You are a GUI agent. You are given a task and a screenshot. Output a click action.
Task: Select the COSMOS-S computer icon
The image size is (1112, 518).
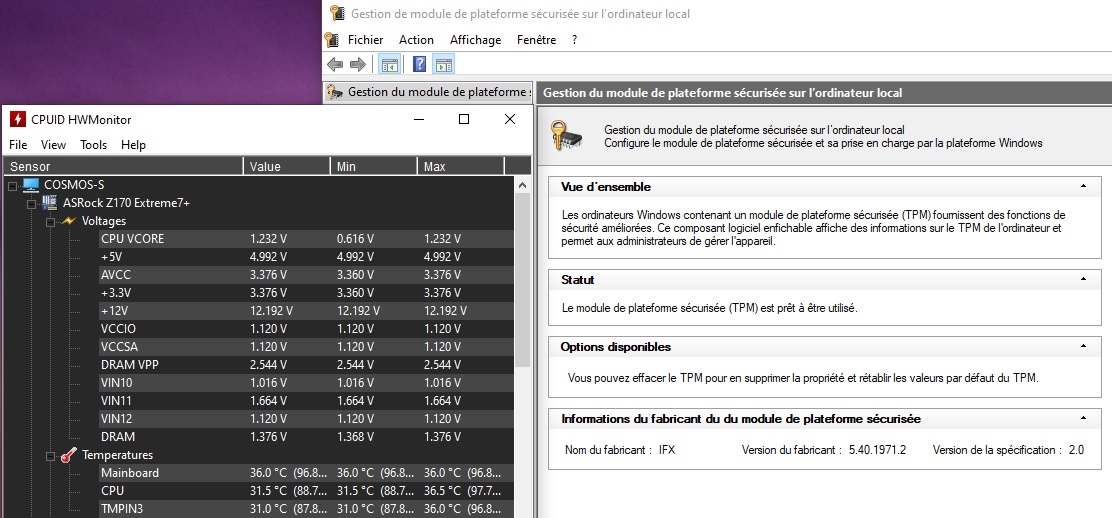point(31,185)
